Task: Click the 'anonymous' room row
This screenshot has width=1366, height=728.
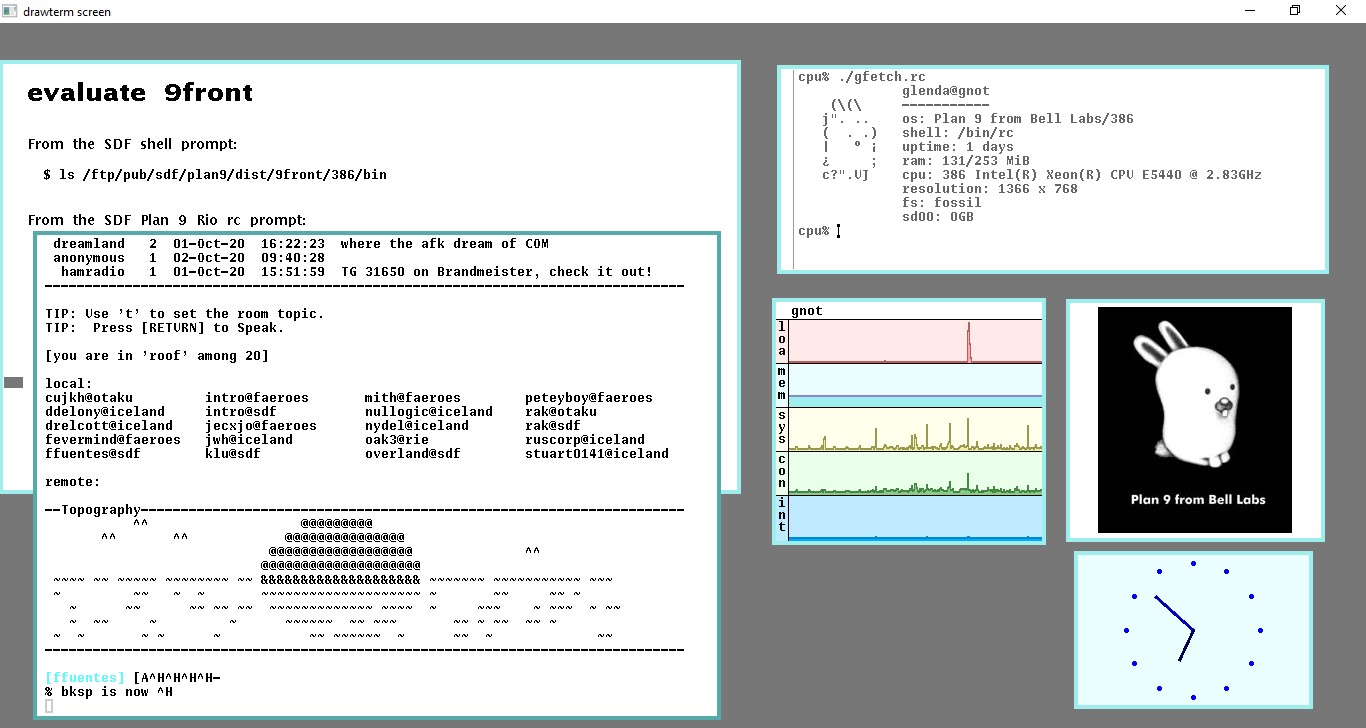Action: (190, 258)
